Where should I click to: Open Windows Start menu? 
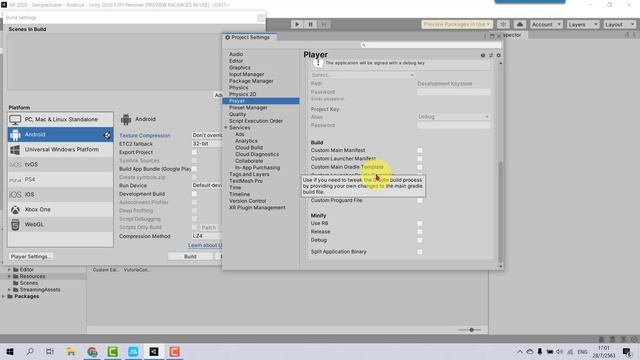coord(10,351)
